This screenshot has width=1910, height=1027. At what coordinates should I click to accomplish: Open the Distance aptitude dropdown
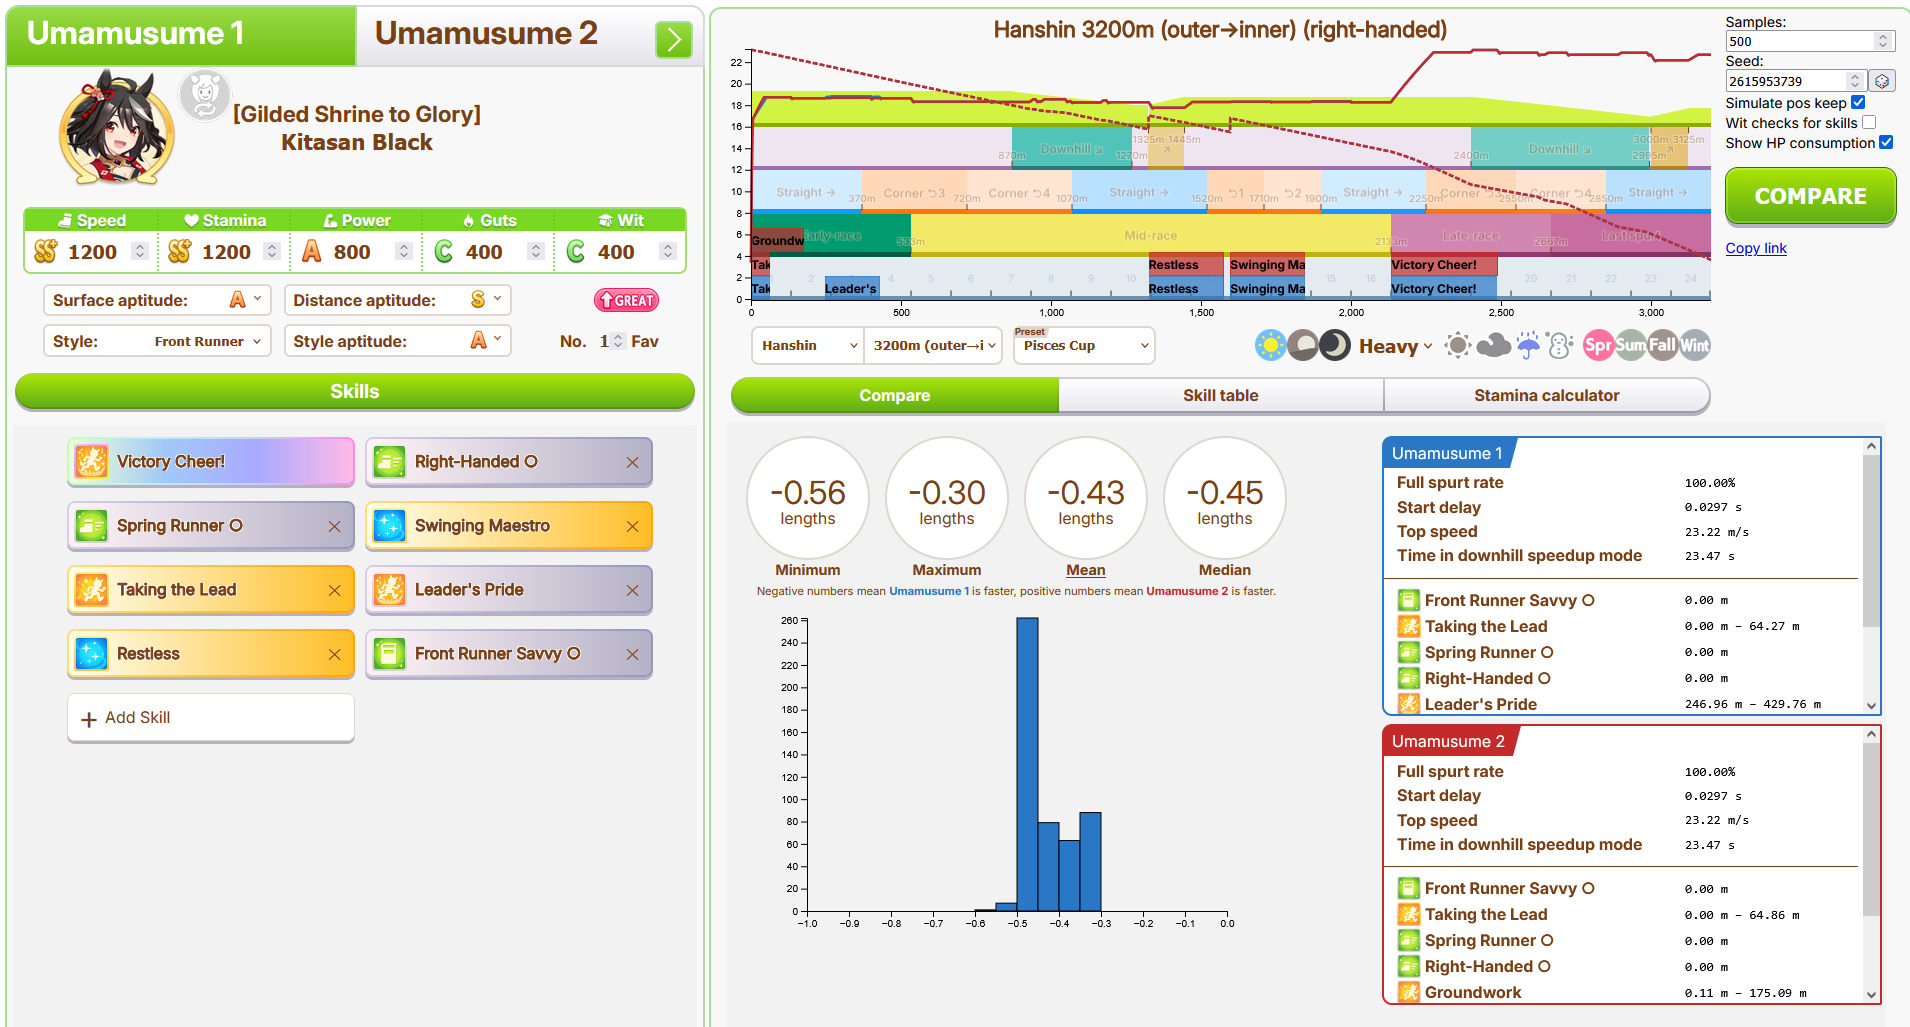coord(397,300)
